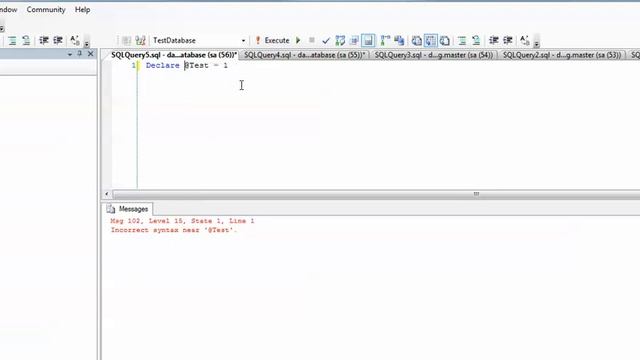Viewport: 640px width, 360px height.
Task: Click the 'Declare' keyword in the editor
Action: [162, 65]
